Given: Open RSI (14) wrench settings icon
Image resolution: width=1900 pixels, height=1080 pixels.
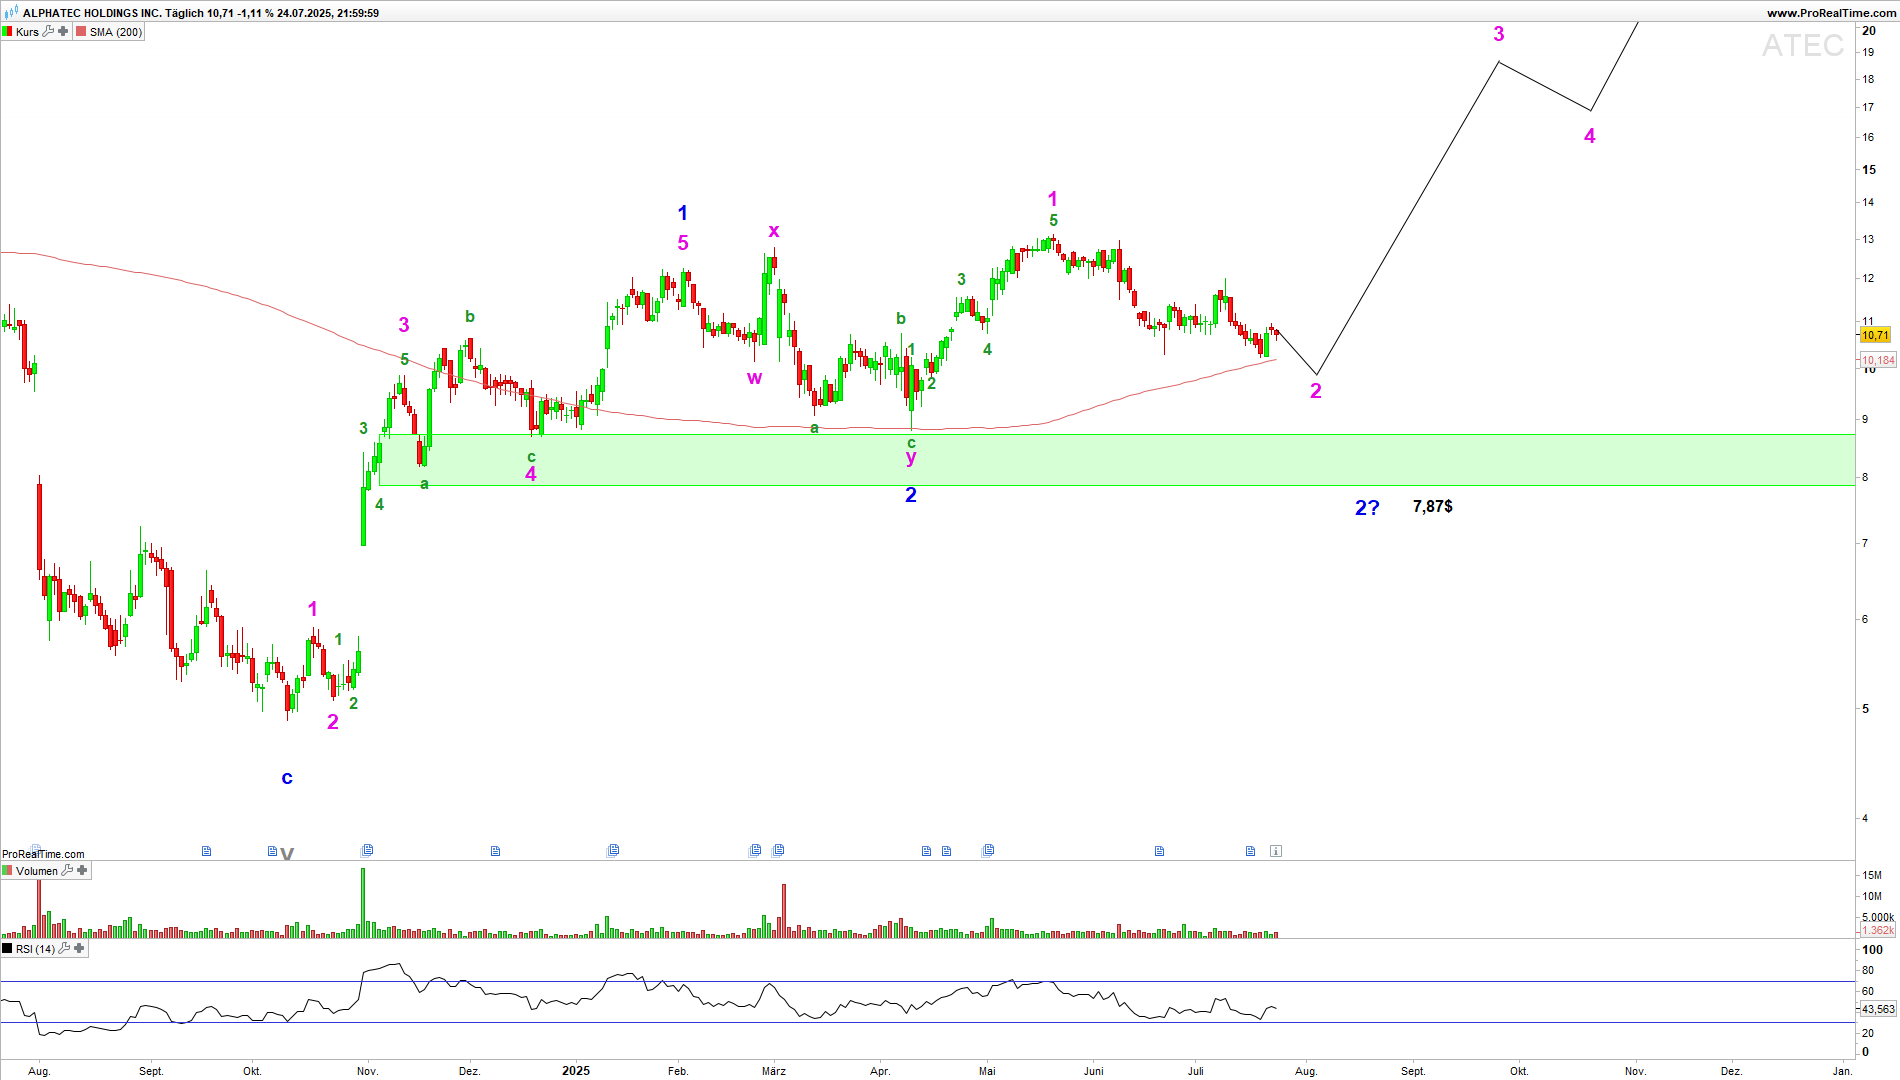Looking at the screenshot, I should (x=64, y=949).
